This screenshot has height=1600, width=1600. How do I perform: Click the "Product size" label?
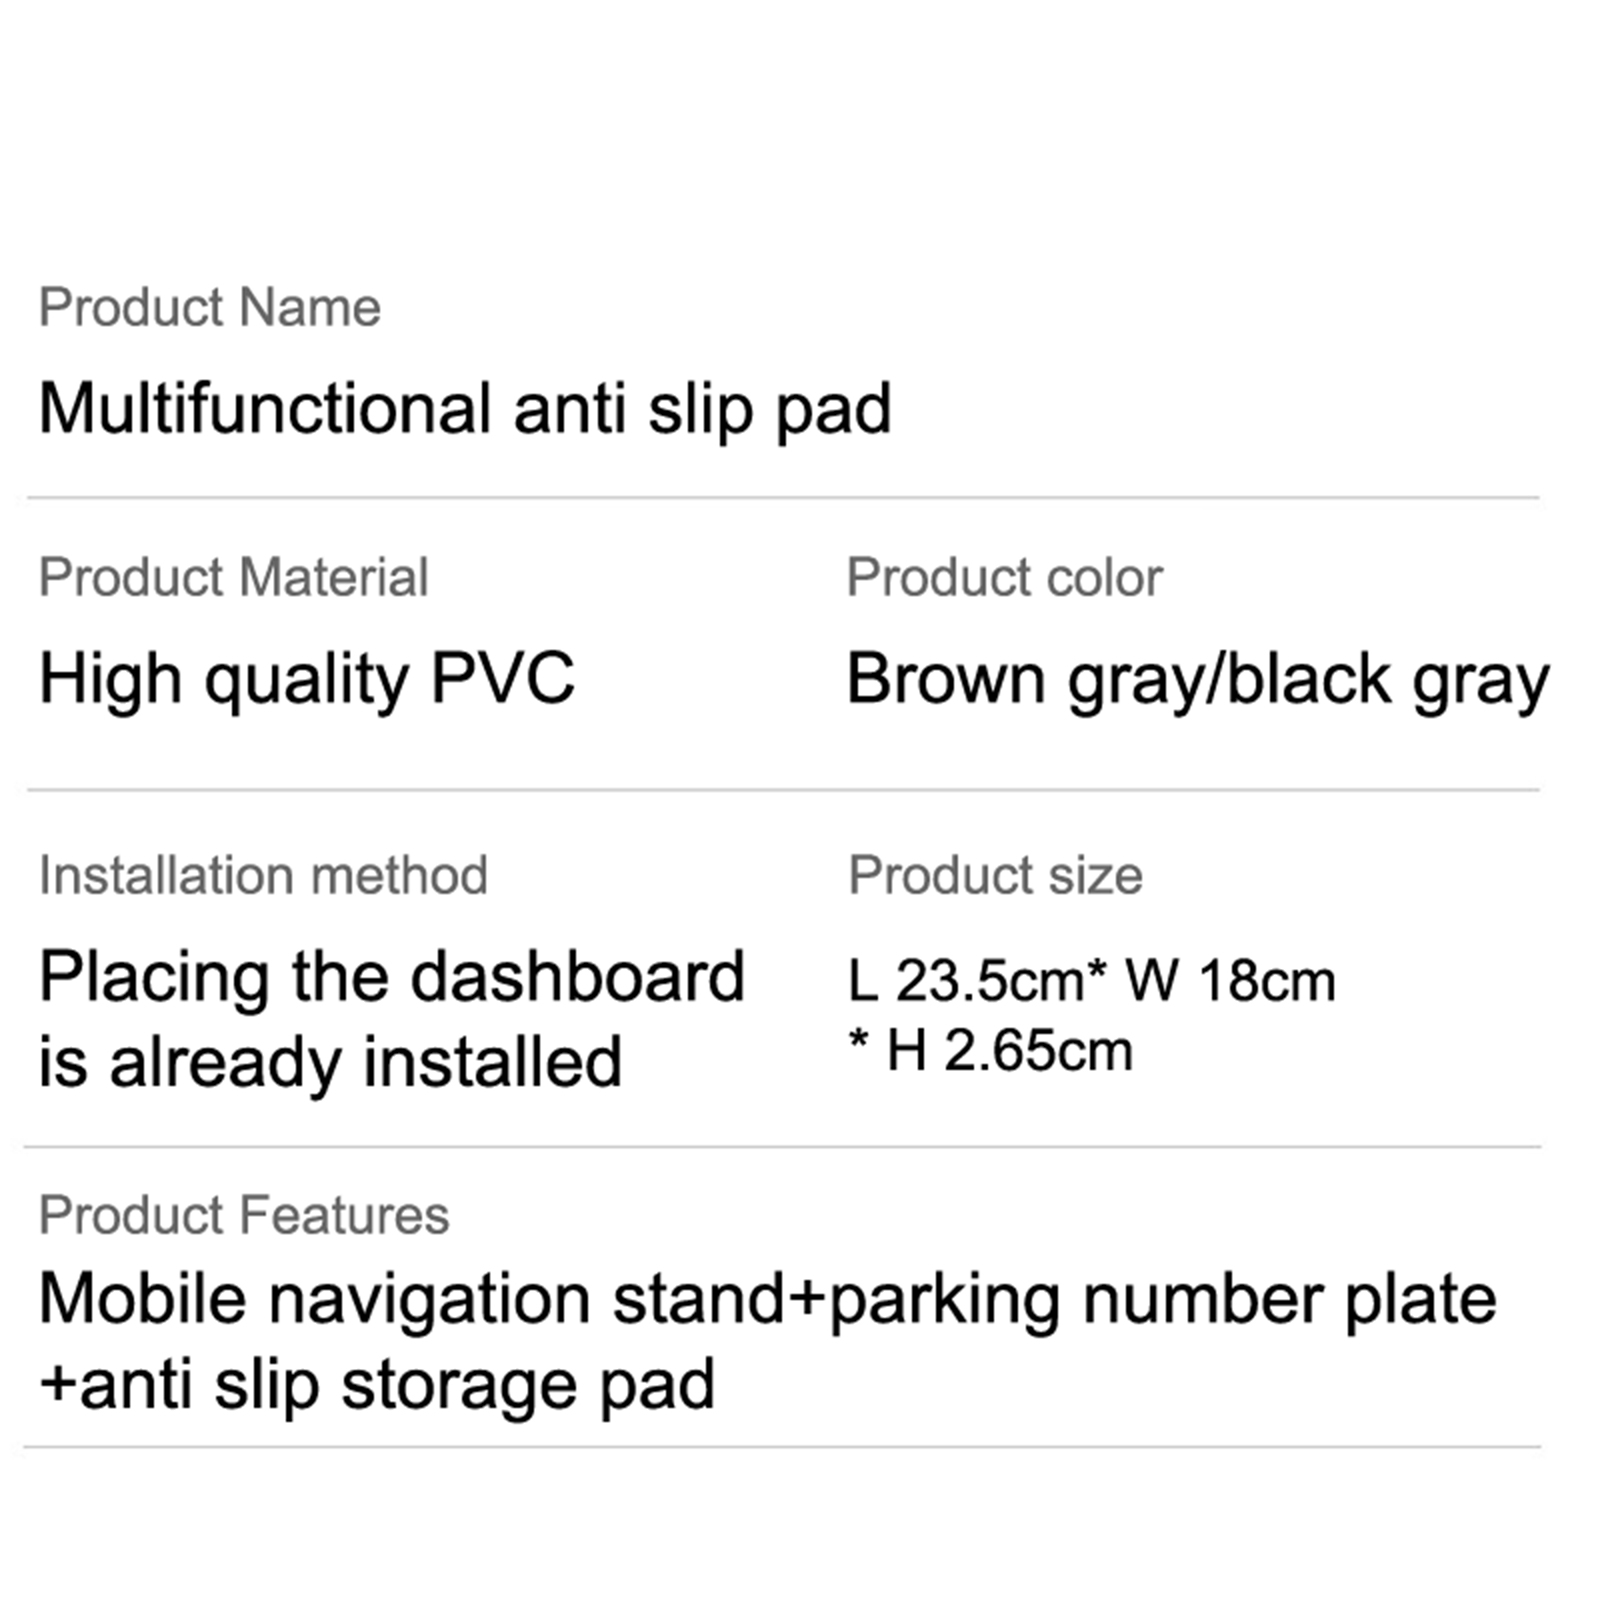pyautogui.click(x=995, y=875)
